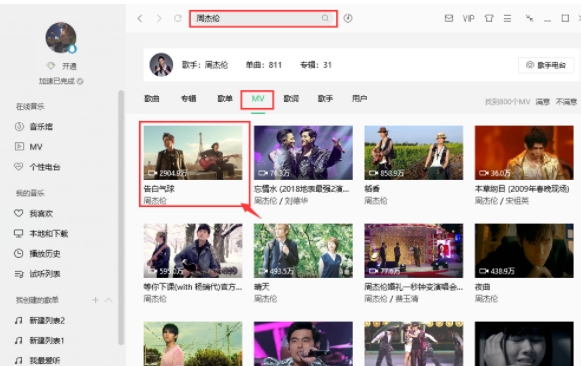The height and width of the screenshot is (366, 581).
Task: Click the 歌手电台 button
Action: pyautogui.click(x=546, y=65)
